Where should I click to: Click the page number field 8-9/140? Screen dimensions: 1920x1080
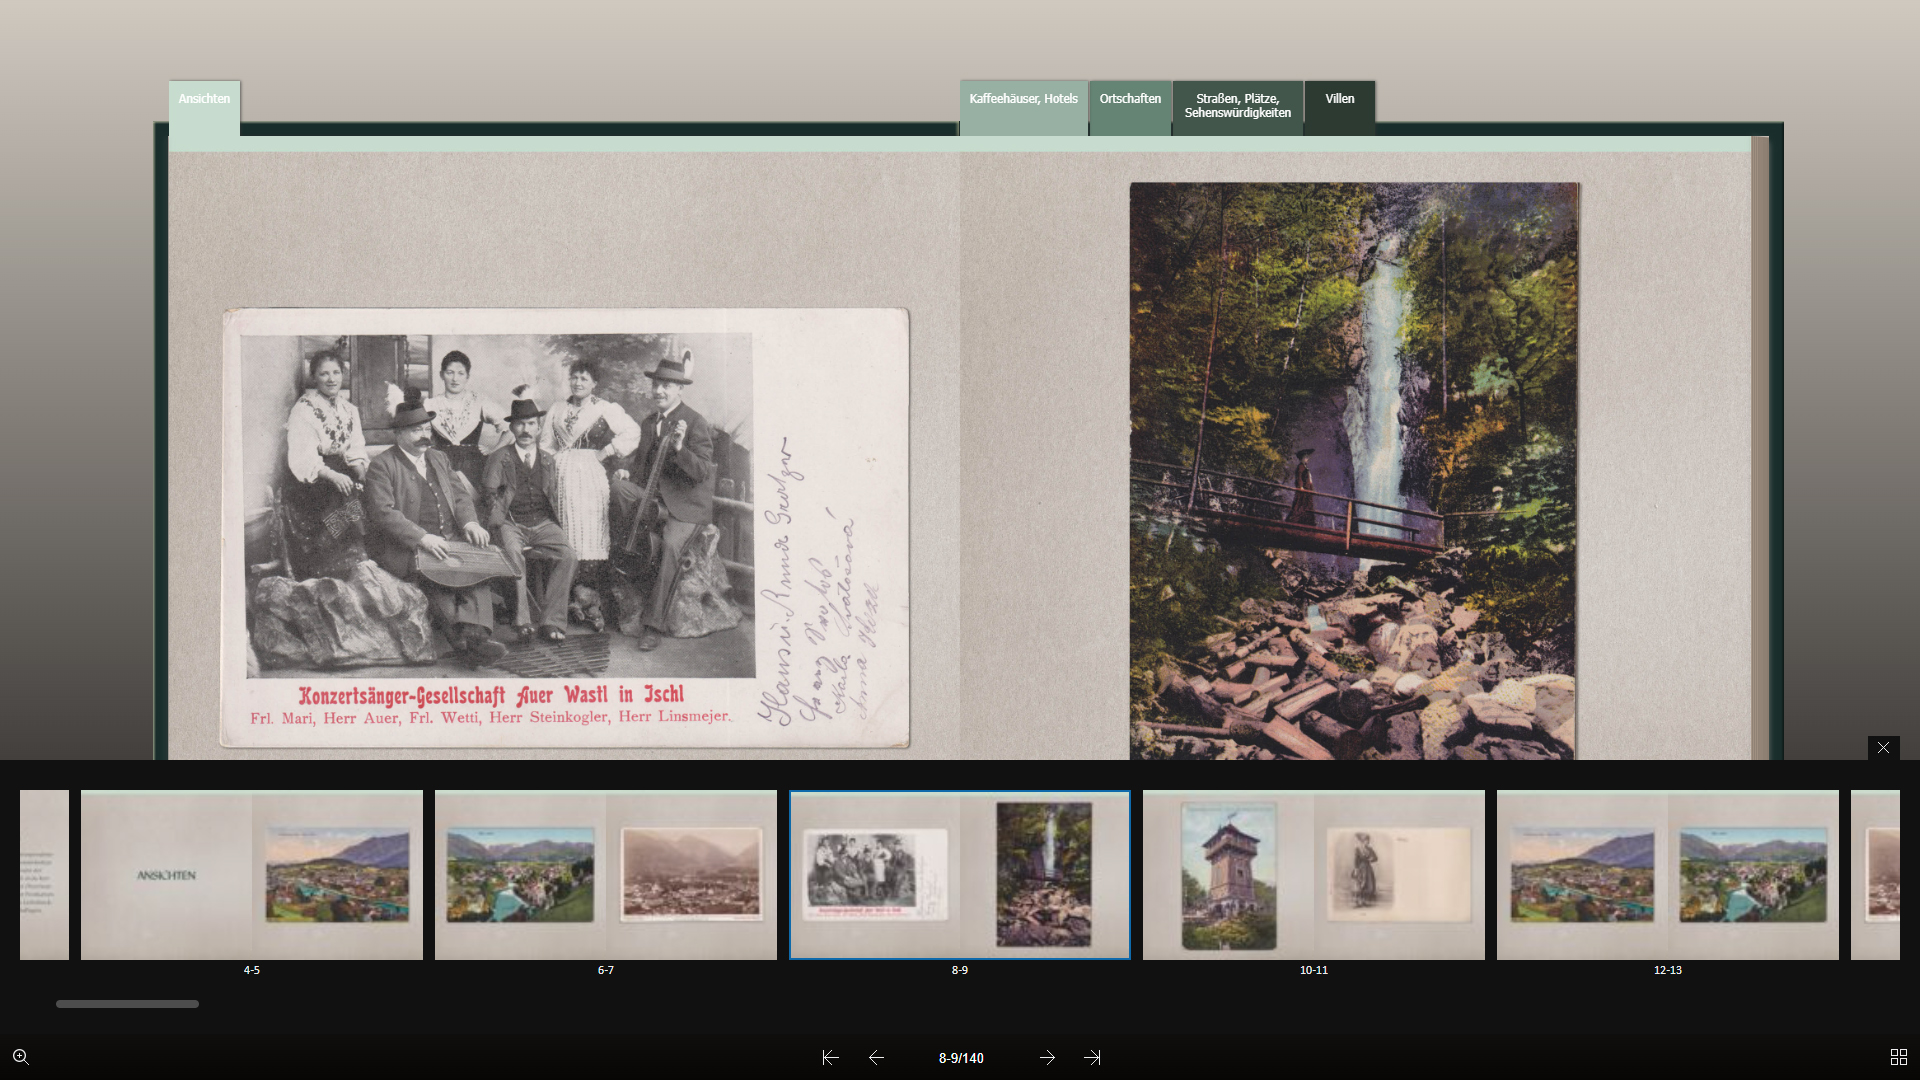961,1058
